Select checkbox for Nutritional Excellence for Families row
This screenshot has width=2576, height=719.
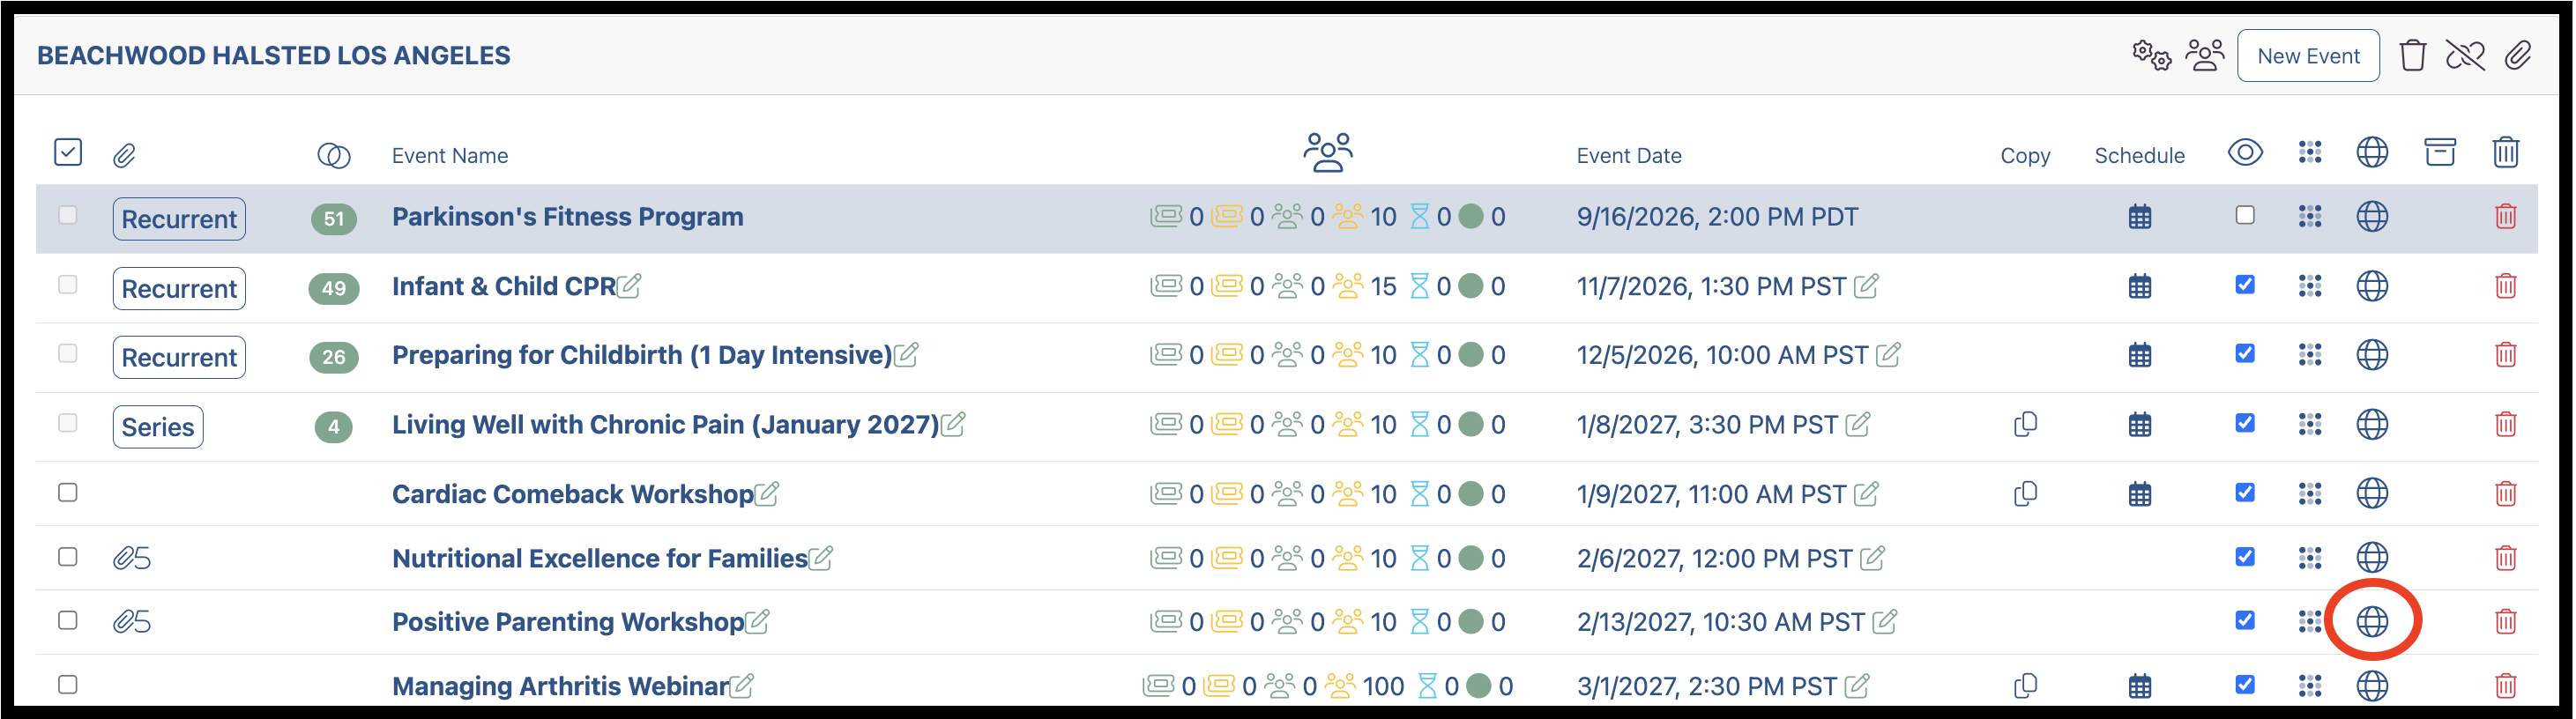click(x=68, y=556)
